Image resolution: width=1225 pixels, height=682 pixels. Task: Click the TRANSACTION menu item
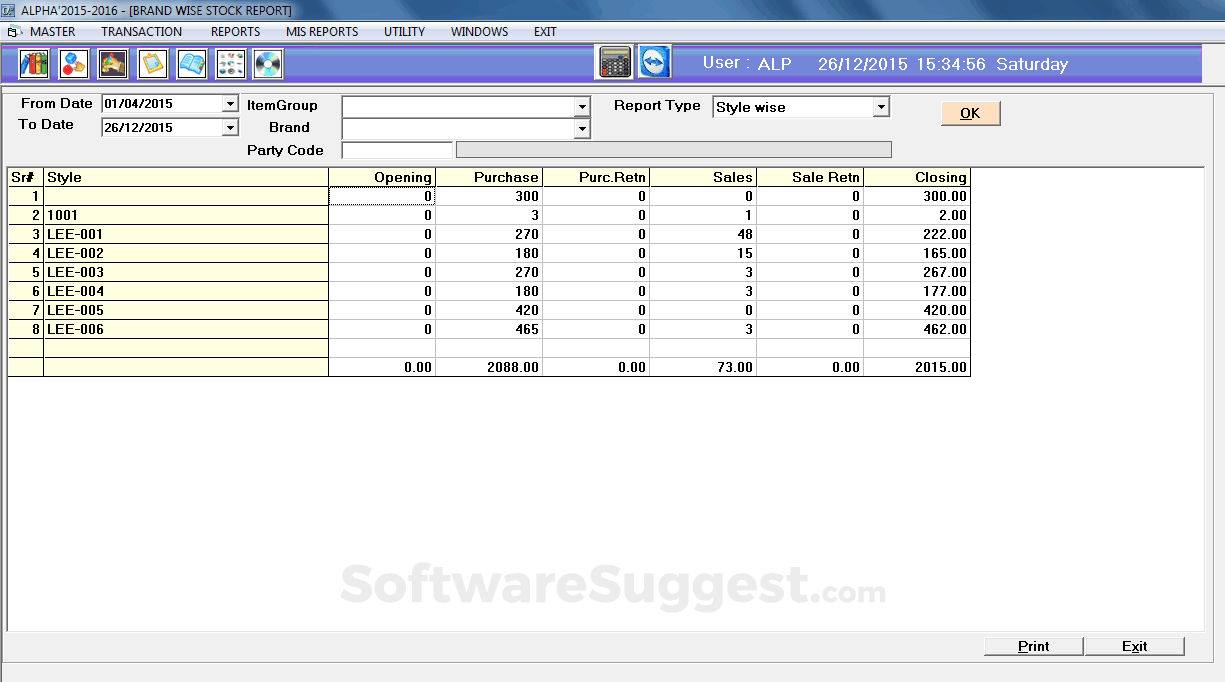pyautogui.click(x=141, y=31)
